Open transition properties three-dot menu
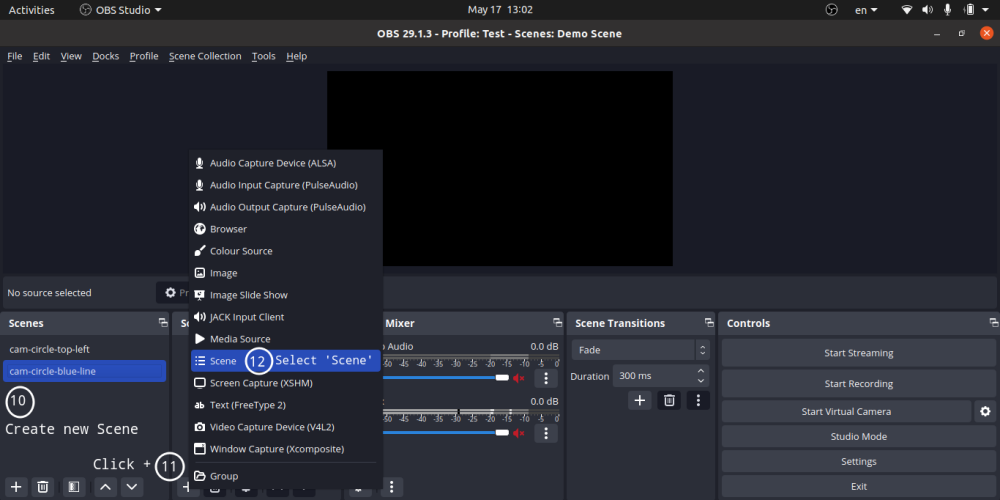 (x=698, y=401)
